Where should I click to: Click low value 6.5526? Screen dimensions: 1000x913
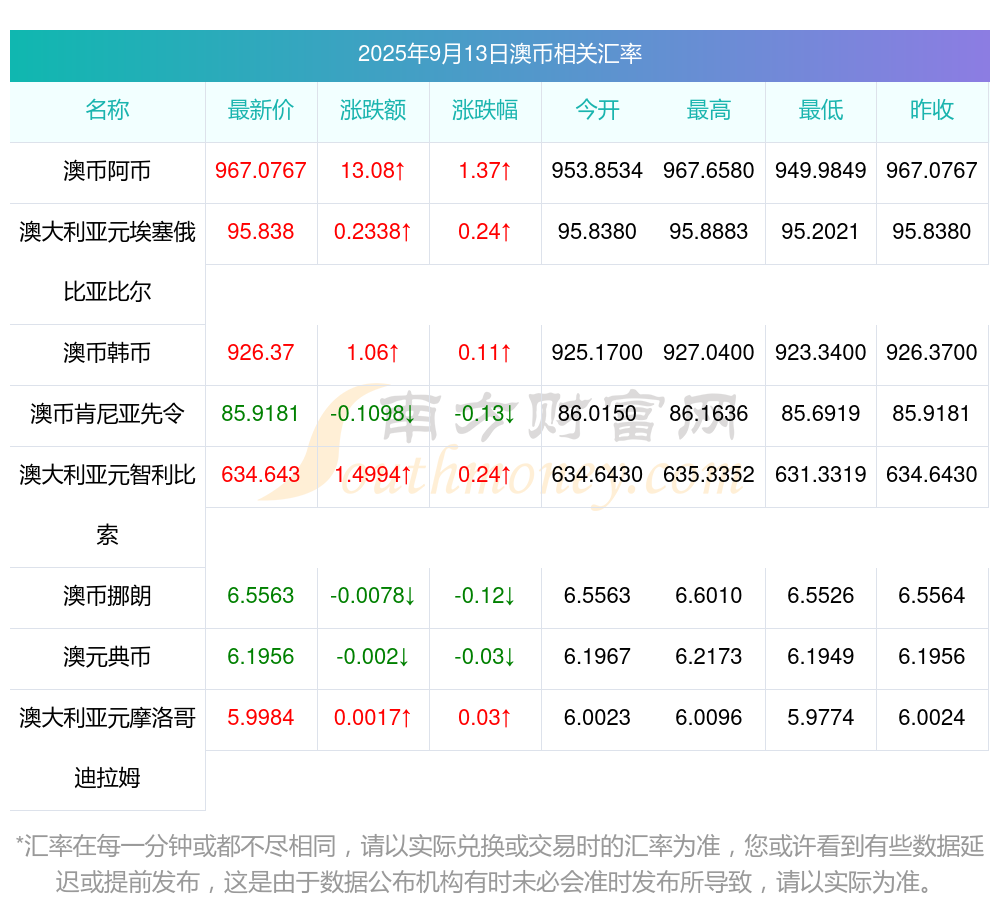pos(821,596)
